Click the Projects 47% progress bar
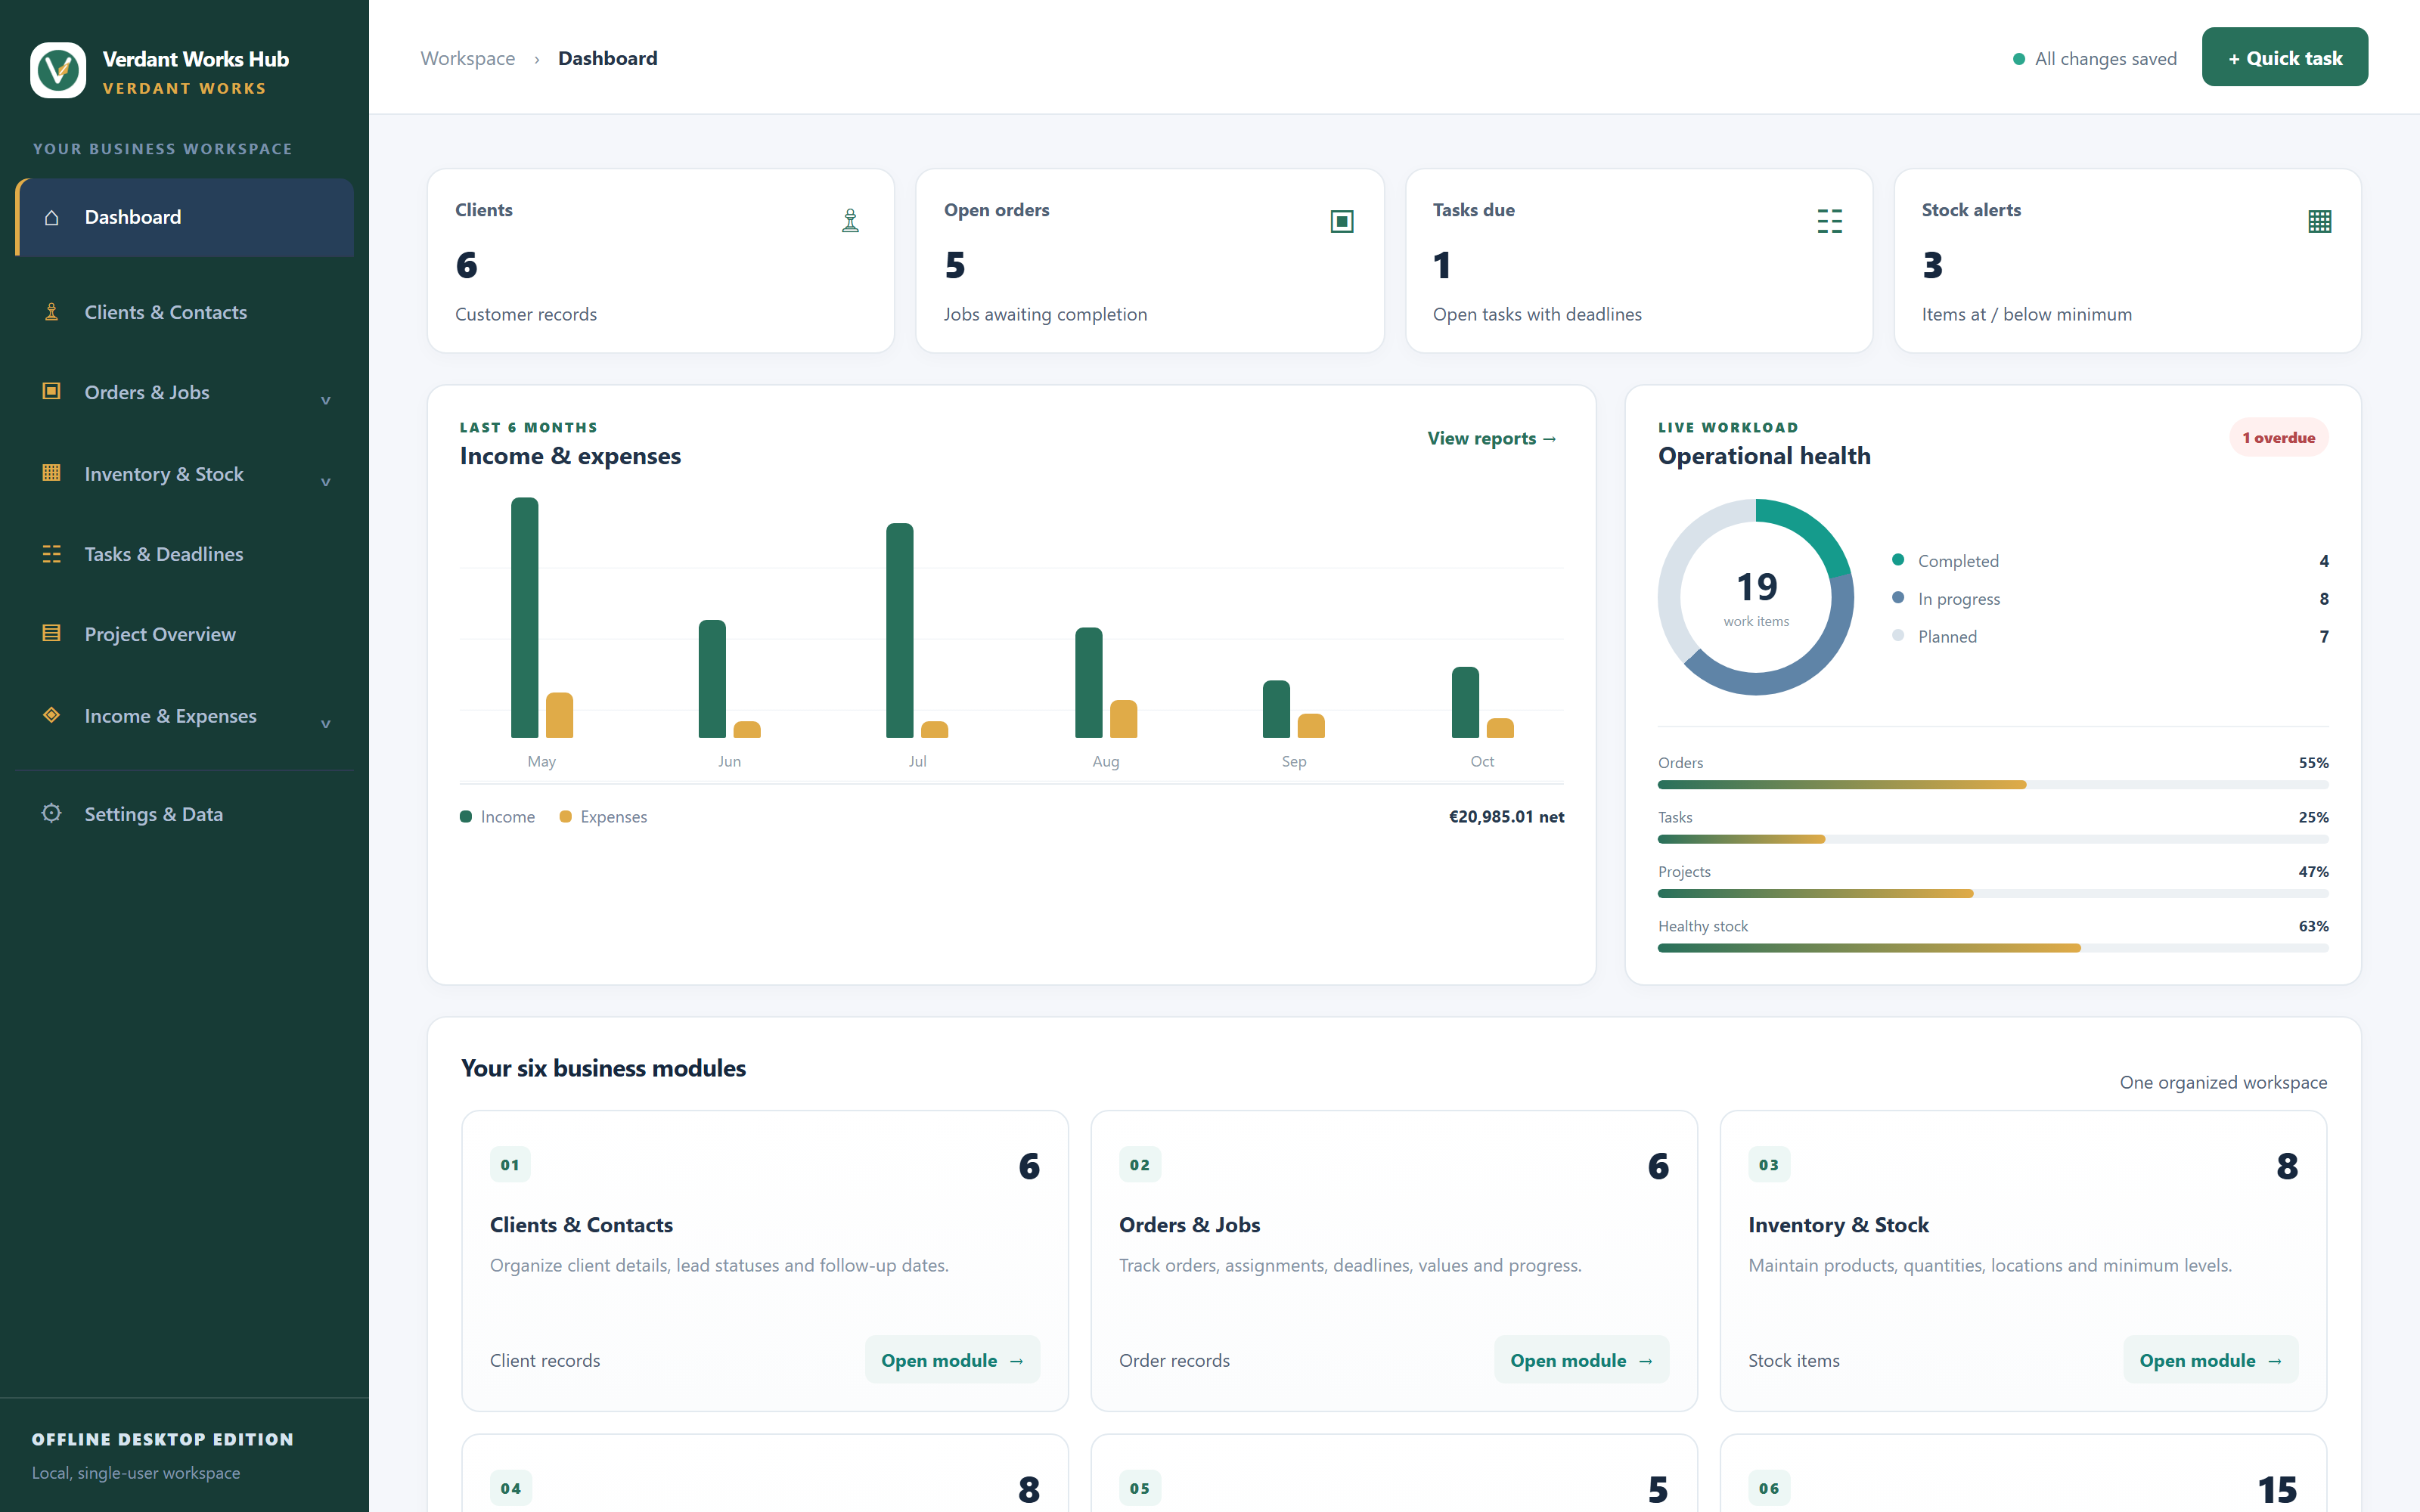Screen dimensions: 2420x1512 click(x=1992, y=893)
